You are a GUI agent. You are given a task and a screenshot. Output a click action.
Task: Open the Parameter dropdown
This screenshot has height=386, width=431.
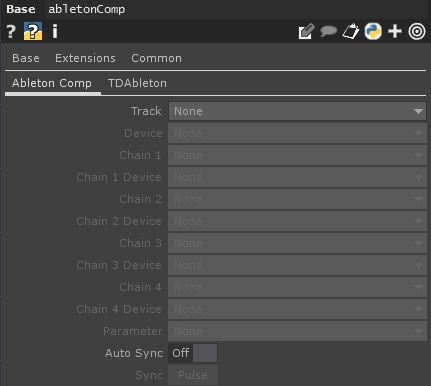point(297,331)
